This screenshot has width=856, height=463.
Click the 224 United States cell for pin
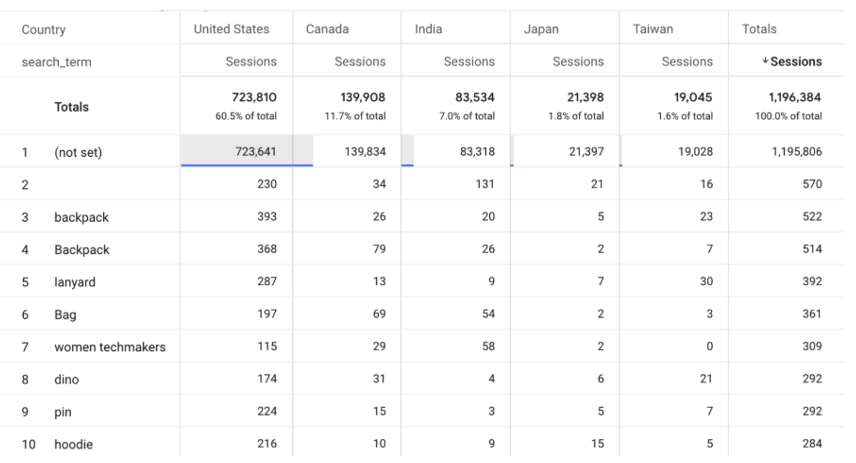coord(267,411)
